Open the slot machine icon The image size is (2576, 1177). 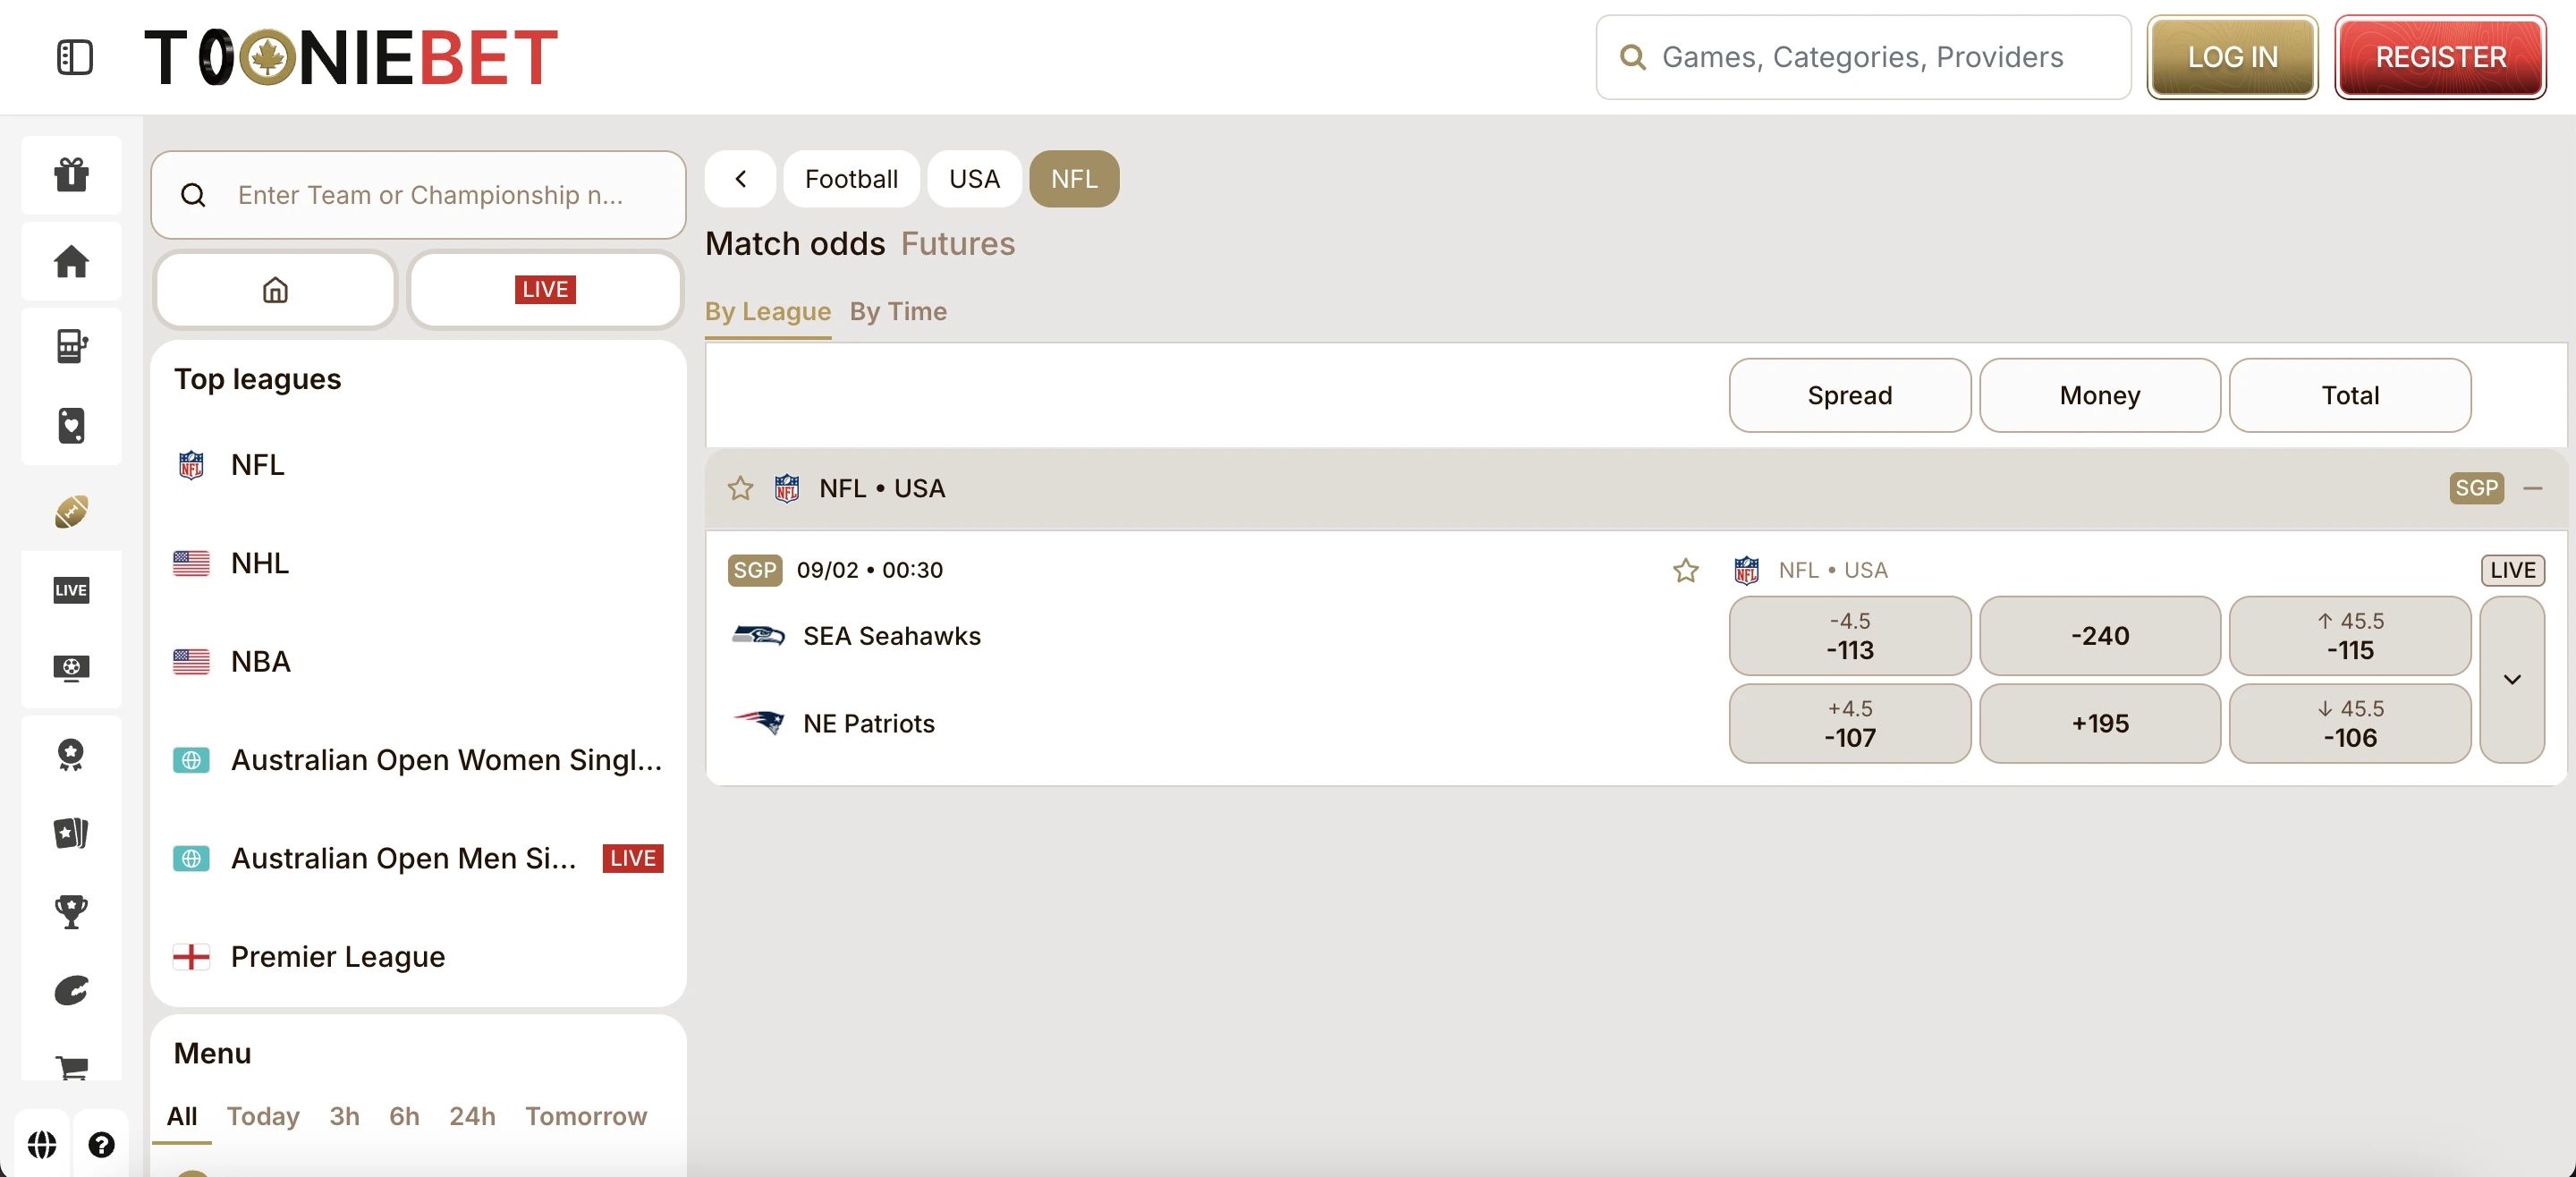pos(71,347)
